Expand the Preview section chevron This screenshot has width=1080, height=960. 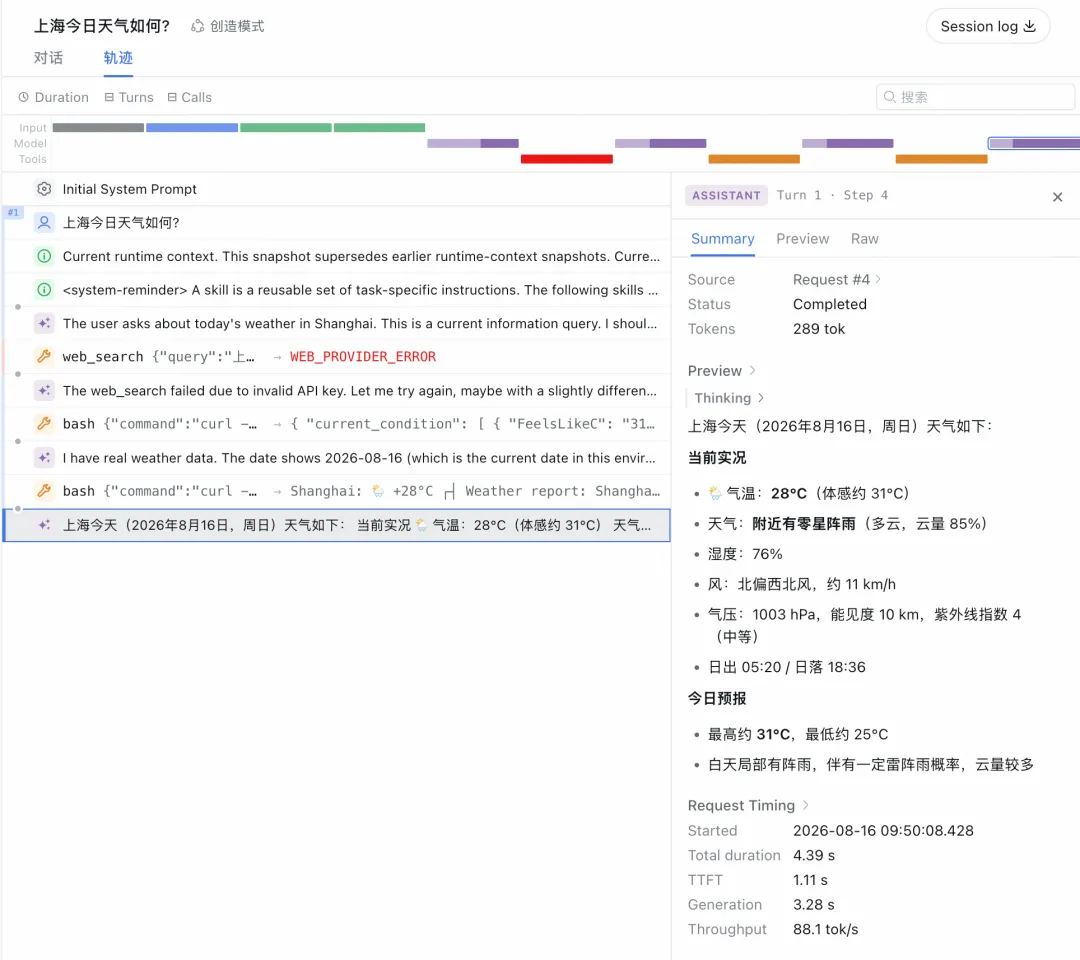pos(753,371)
